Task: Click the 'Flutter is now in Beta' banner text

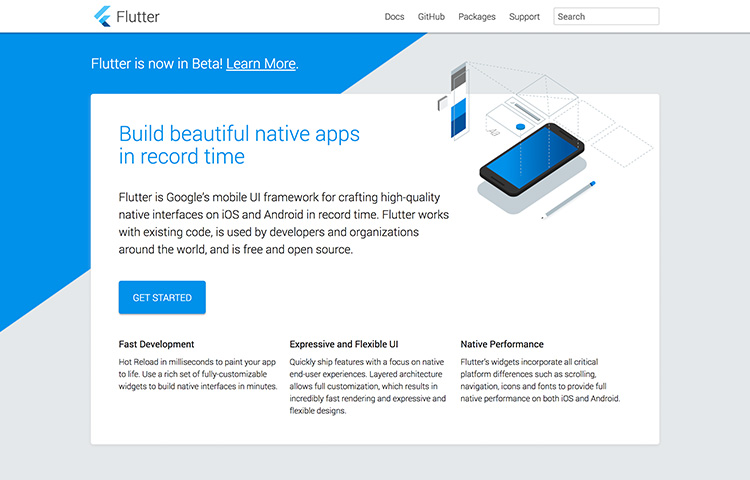Action: pos(157,63)
